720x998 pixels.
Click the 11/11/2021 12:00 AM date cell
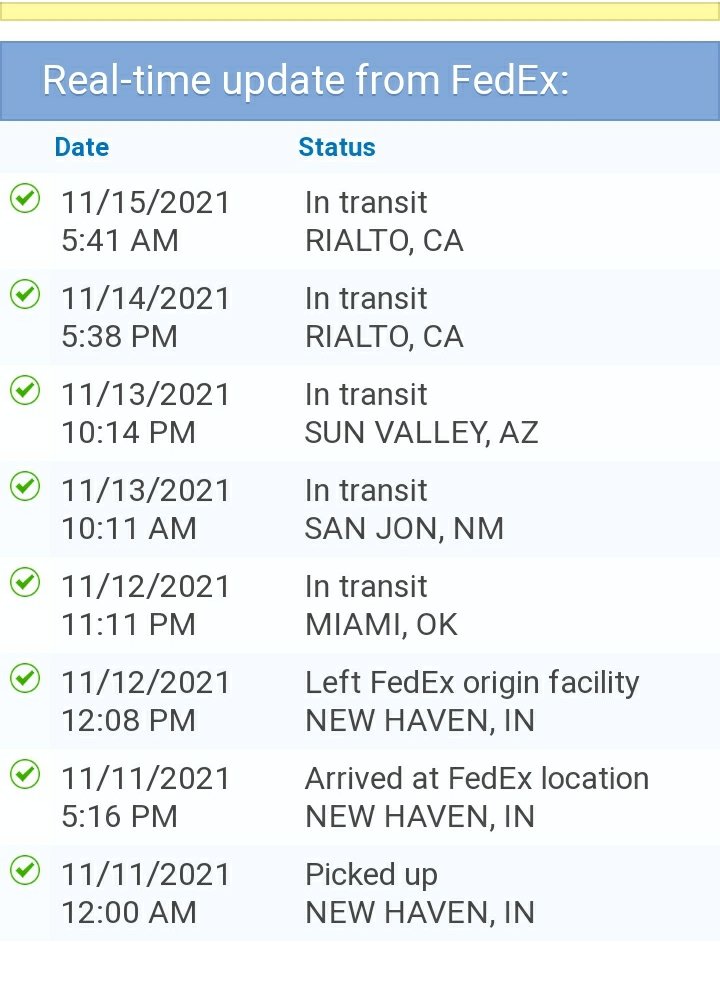[145, 893]
